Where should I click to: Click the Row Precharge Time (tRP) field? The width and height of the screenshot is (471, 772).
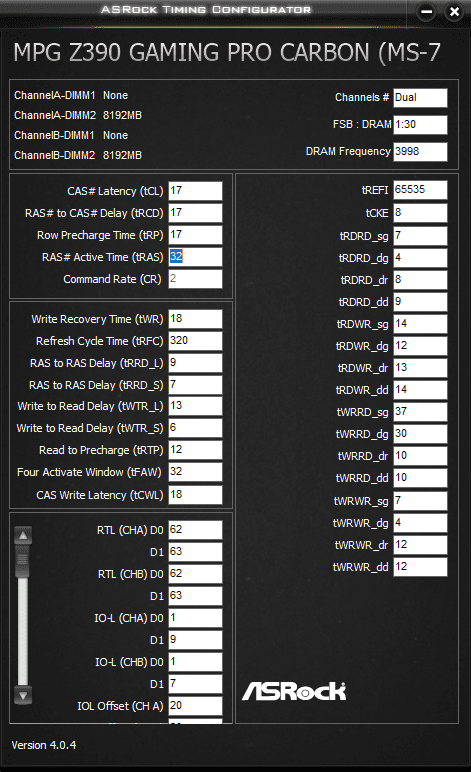tap(195, 235)
